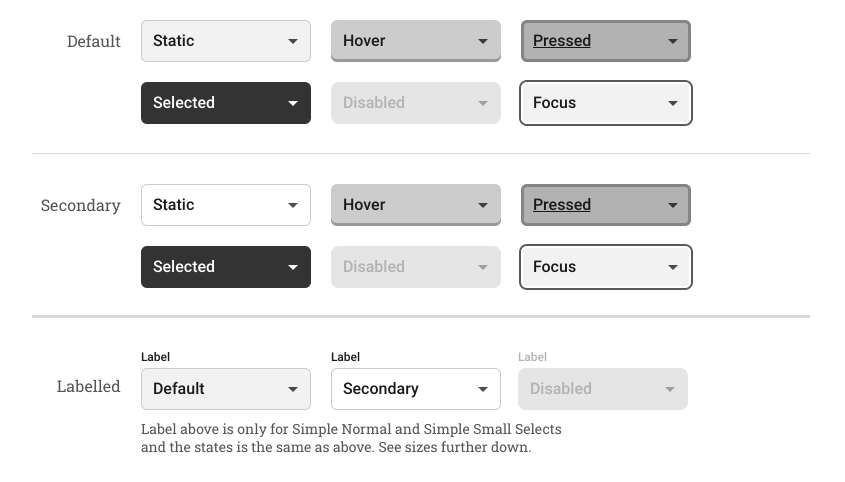Click the Disabled select in Default row
This screenshot has width=845, height=482.
[415, 103]
